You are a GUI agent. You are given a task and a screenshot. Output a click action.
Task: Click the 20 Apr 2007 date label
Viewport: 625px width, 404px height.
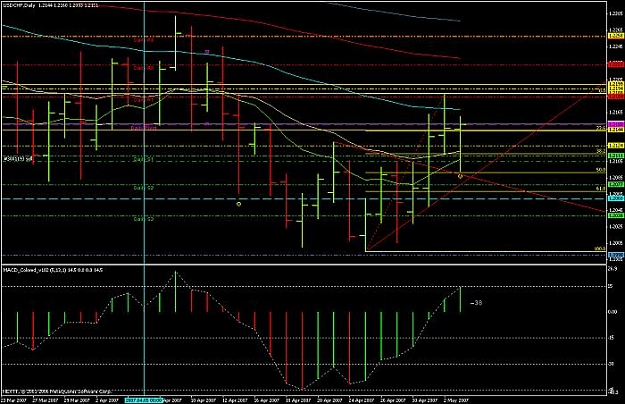point(330,400)
